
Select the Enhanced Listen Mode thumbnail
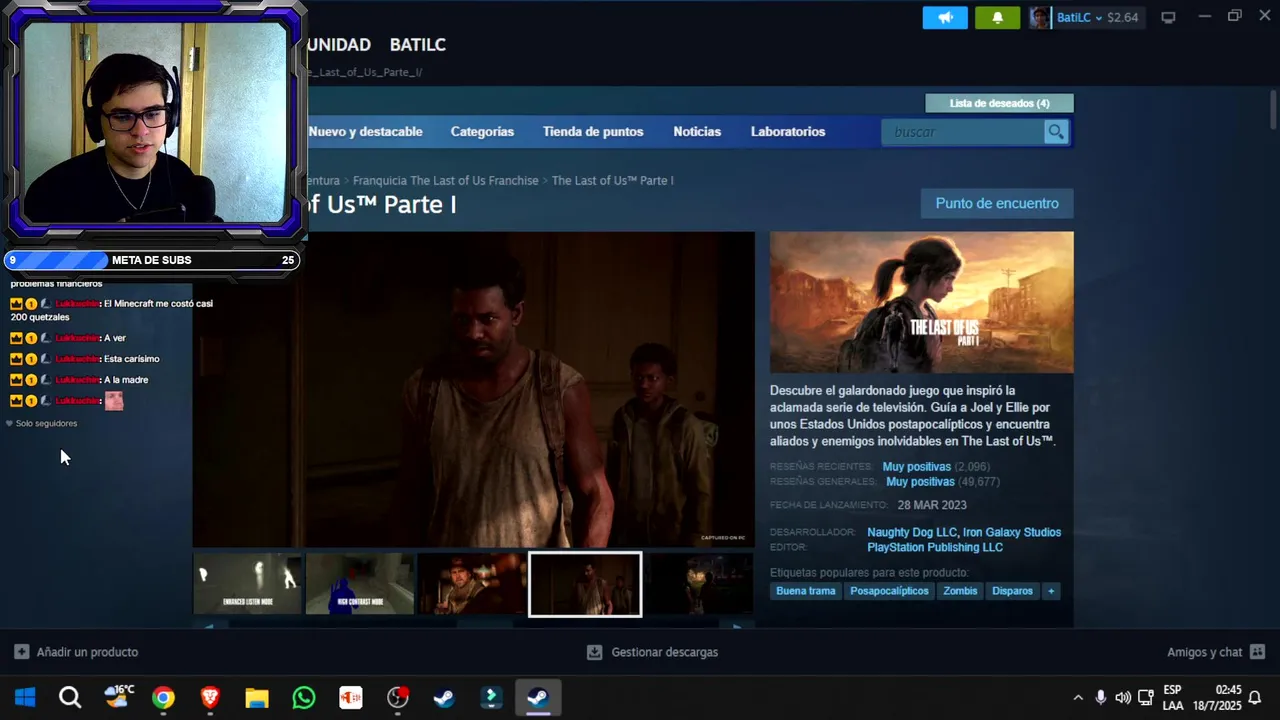click(247, 584)
